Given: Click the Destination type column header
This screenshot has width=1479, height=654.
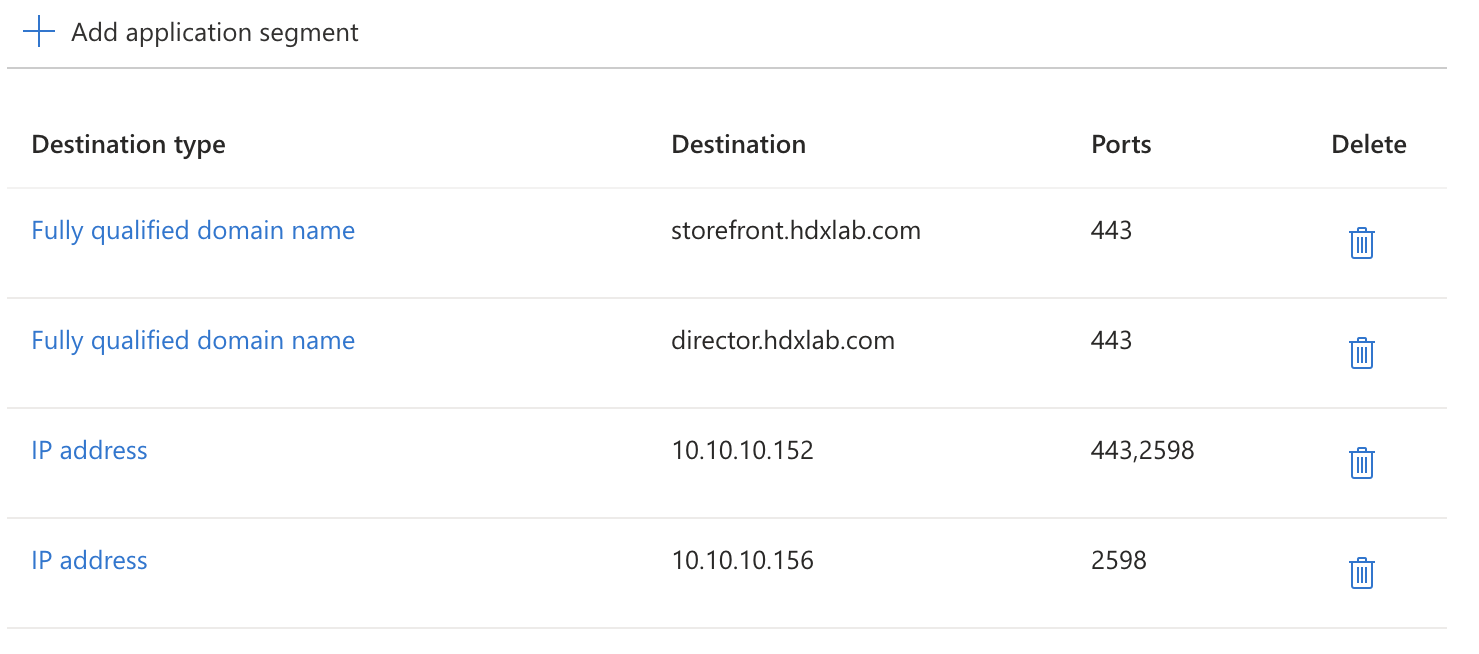Looking at the screenshot, I should tap(127, 144).
